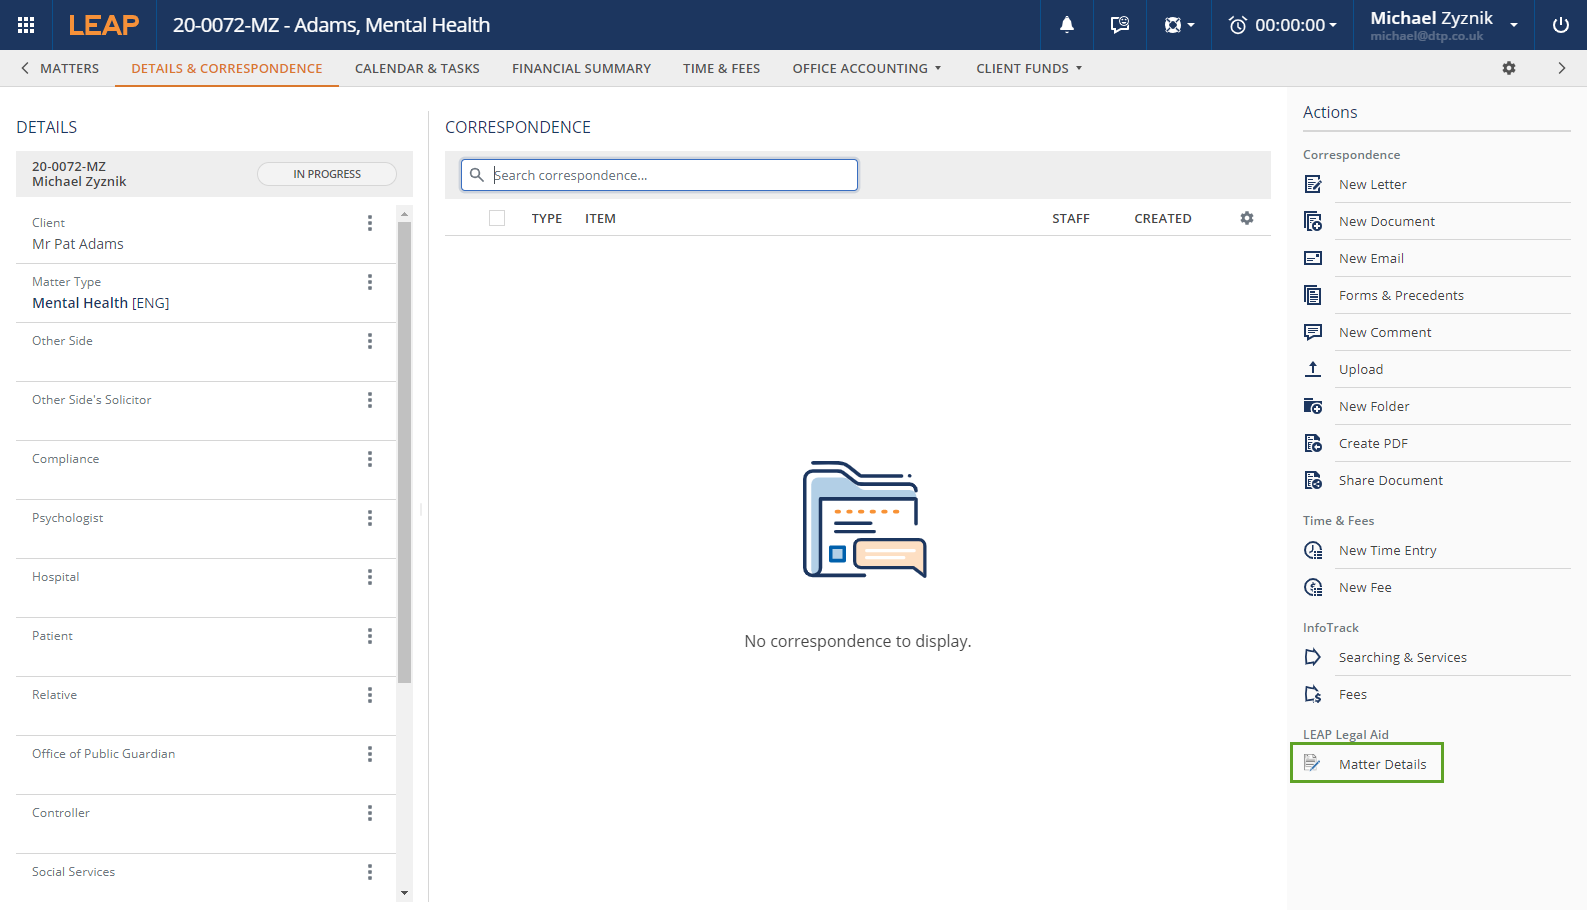This screenshot has width=1587, height=910.
Task: Open correspondence column settings gear
Action: pos(1246,218)
